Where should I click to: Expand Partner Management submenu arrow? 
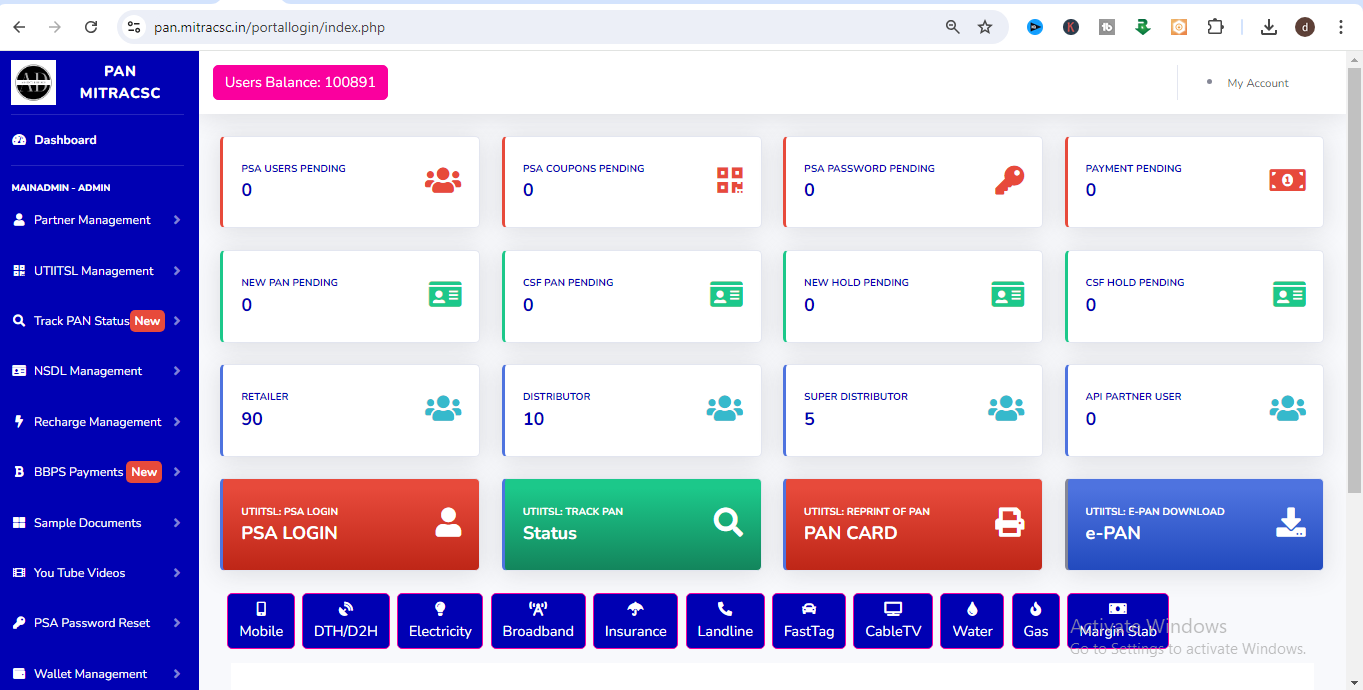(x=177, y=220)
